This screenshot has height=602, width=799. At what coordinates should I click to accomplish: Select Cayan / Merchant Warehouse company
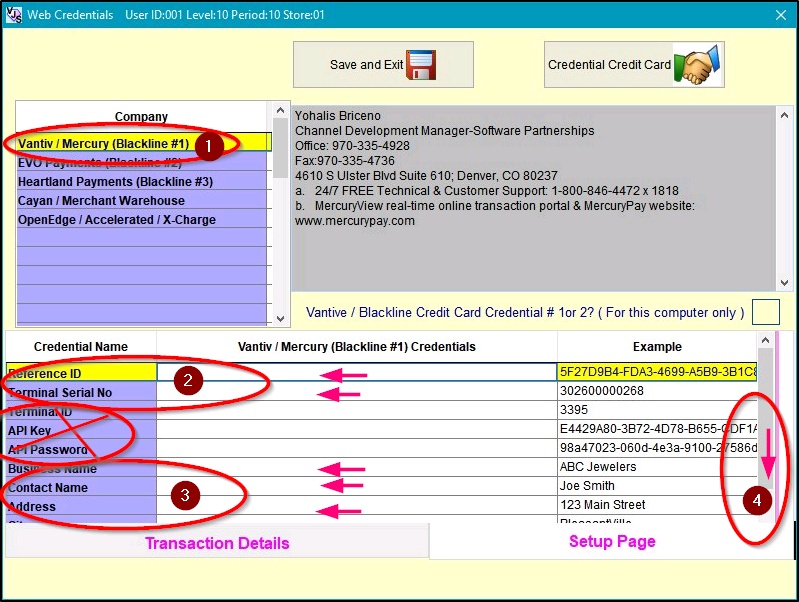[142, 200]
